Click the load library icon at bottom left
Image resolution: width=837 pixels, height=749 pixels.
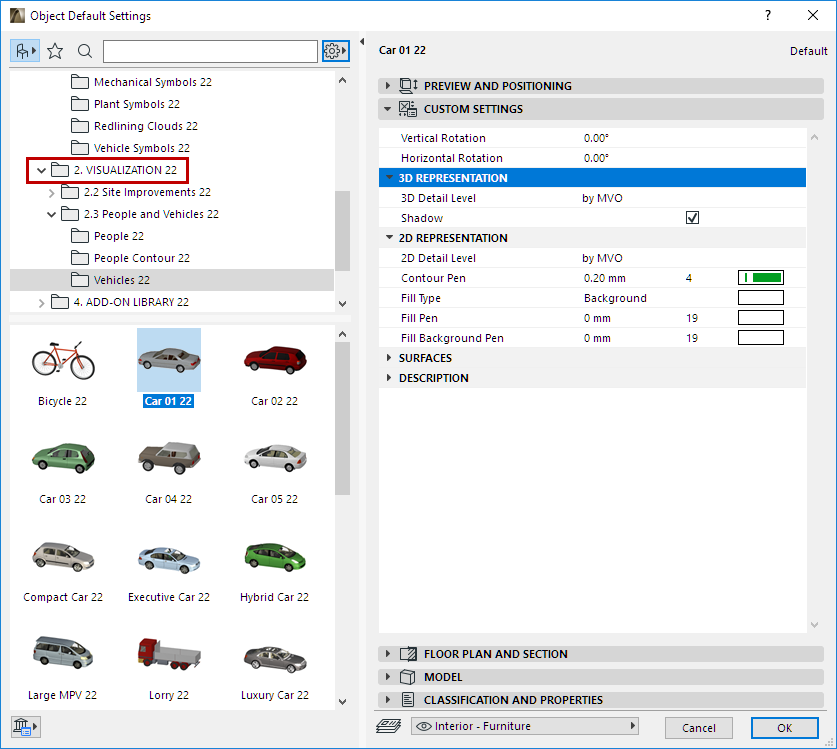[x=25, y=726]
